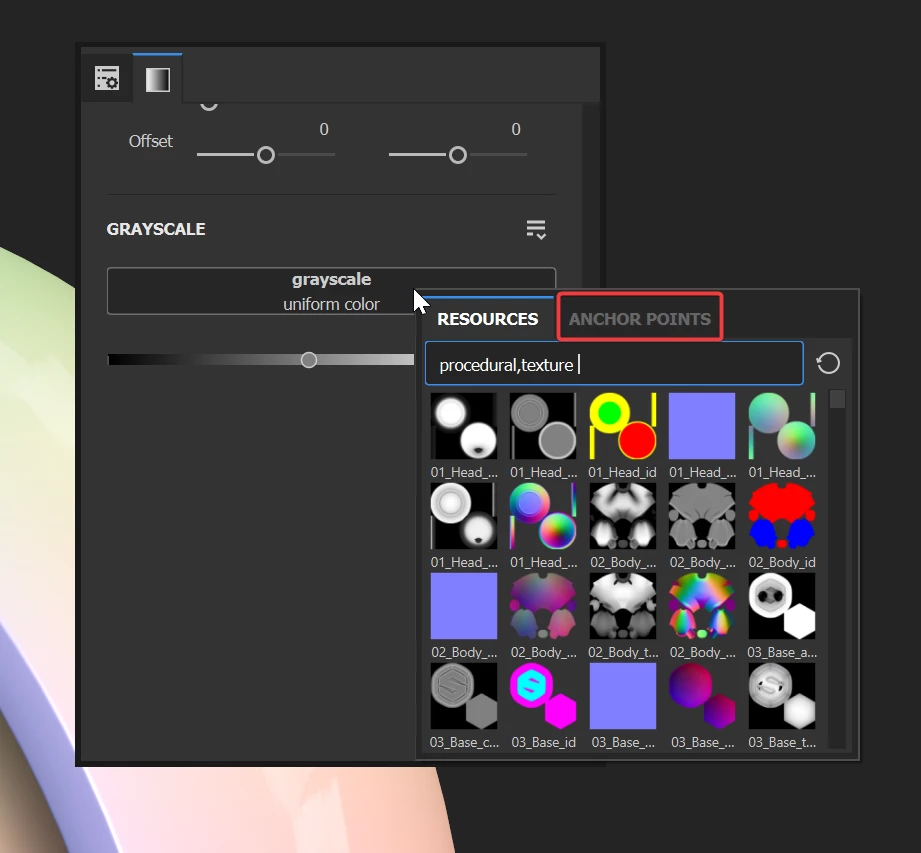This screenshot has height=853, width=921.
Task: Select the red and blue 02_Body_id thumbnail
Action: tap(782, 516)
